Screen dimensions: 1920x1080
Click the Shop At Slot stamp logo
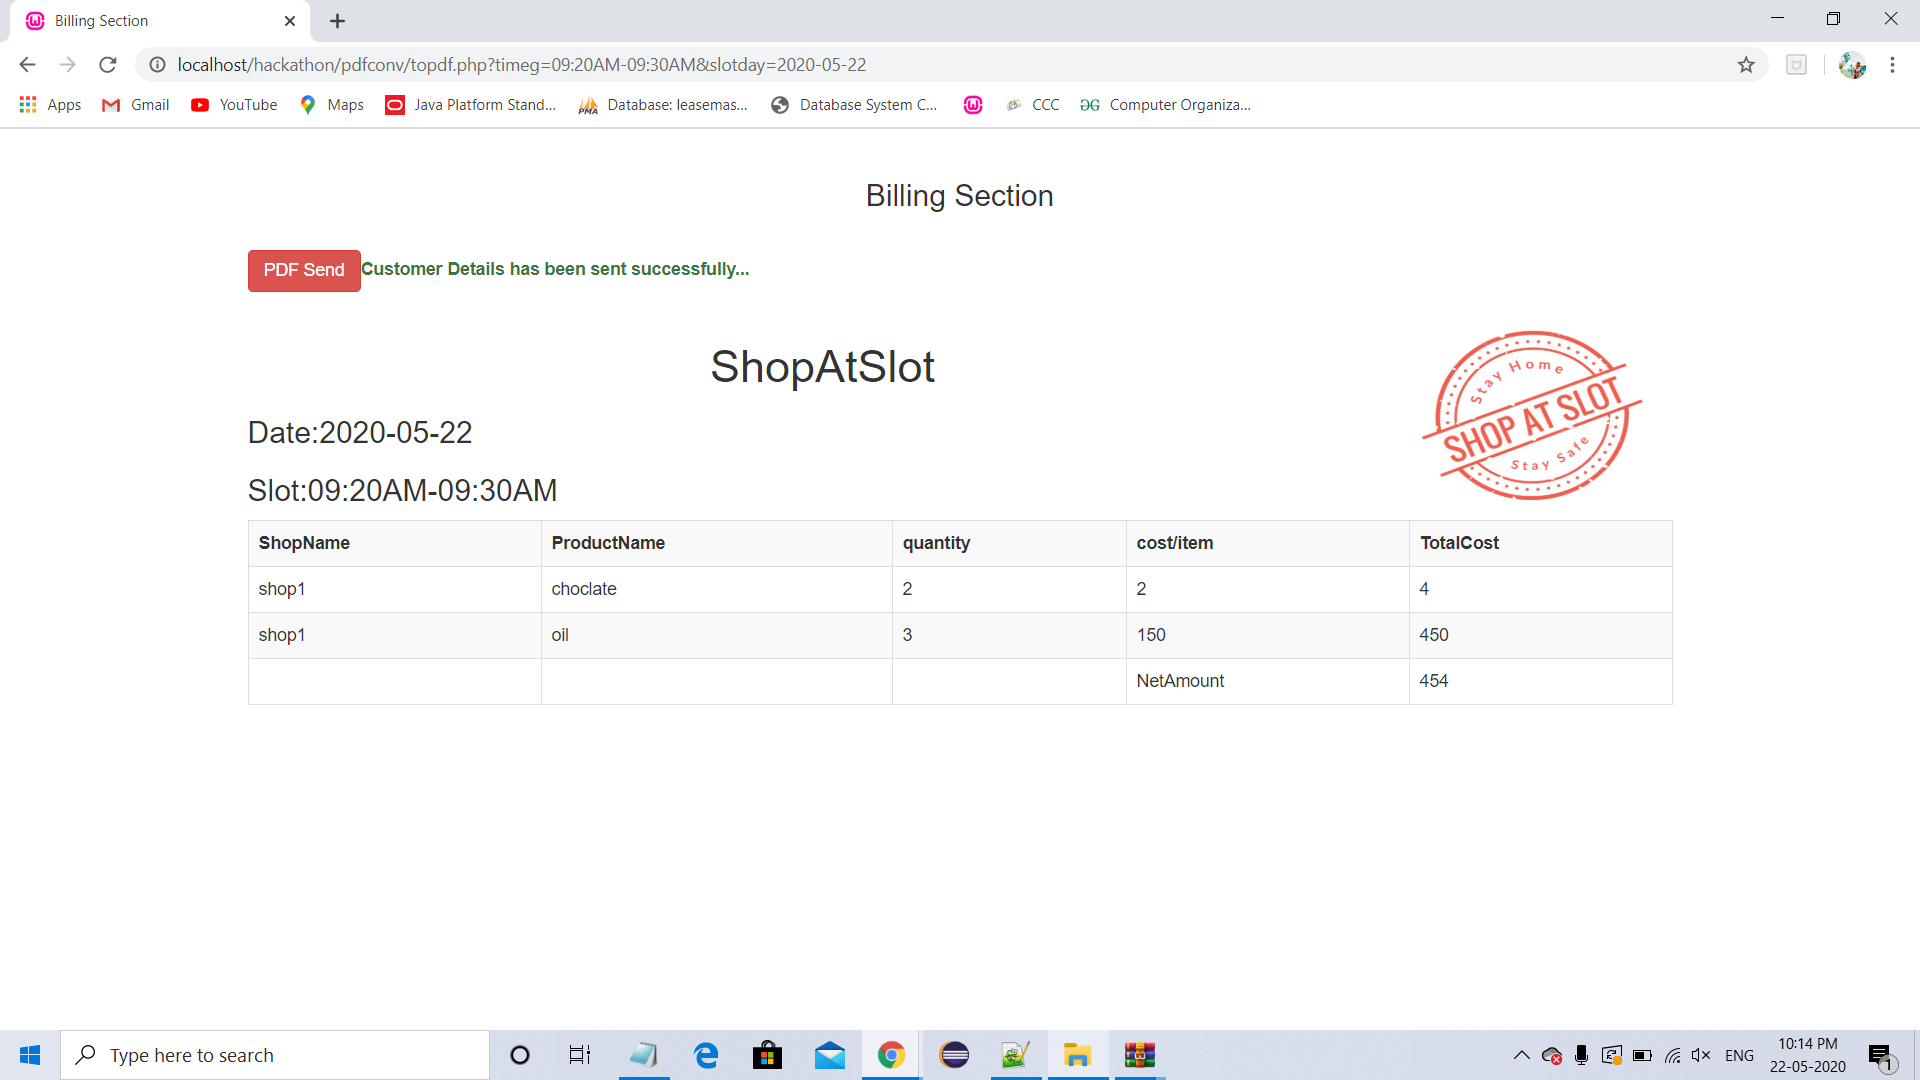pos(1531,415)
